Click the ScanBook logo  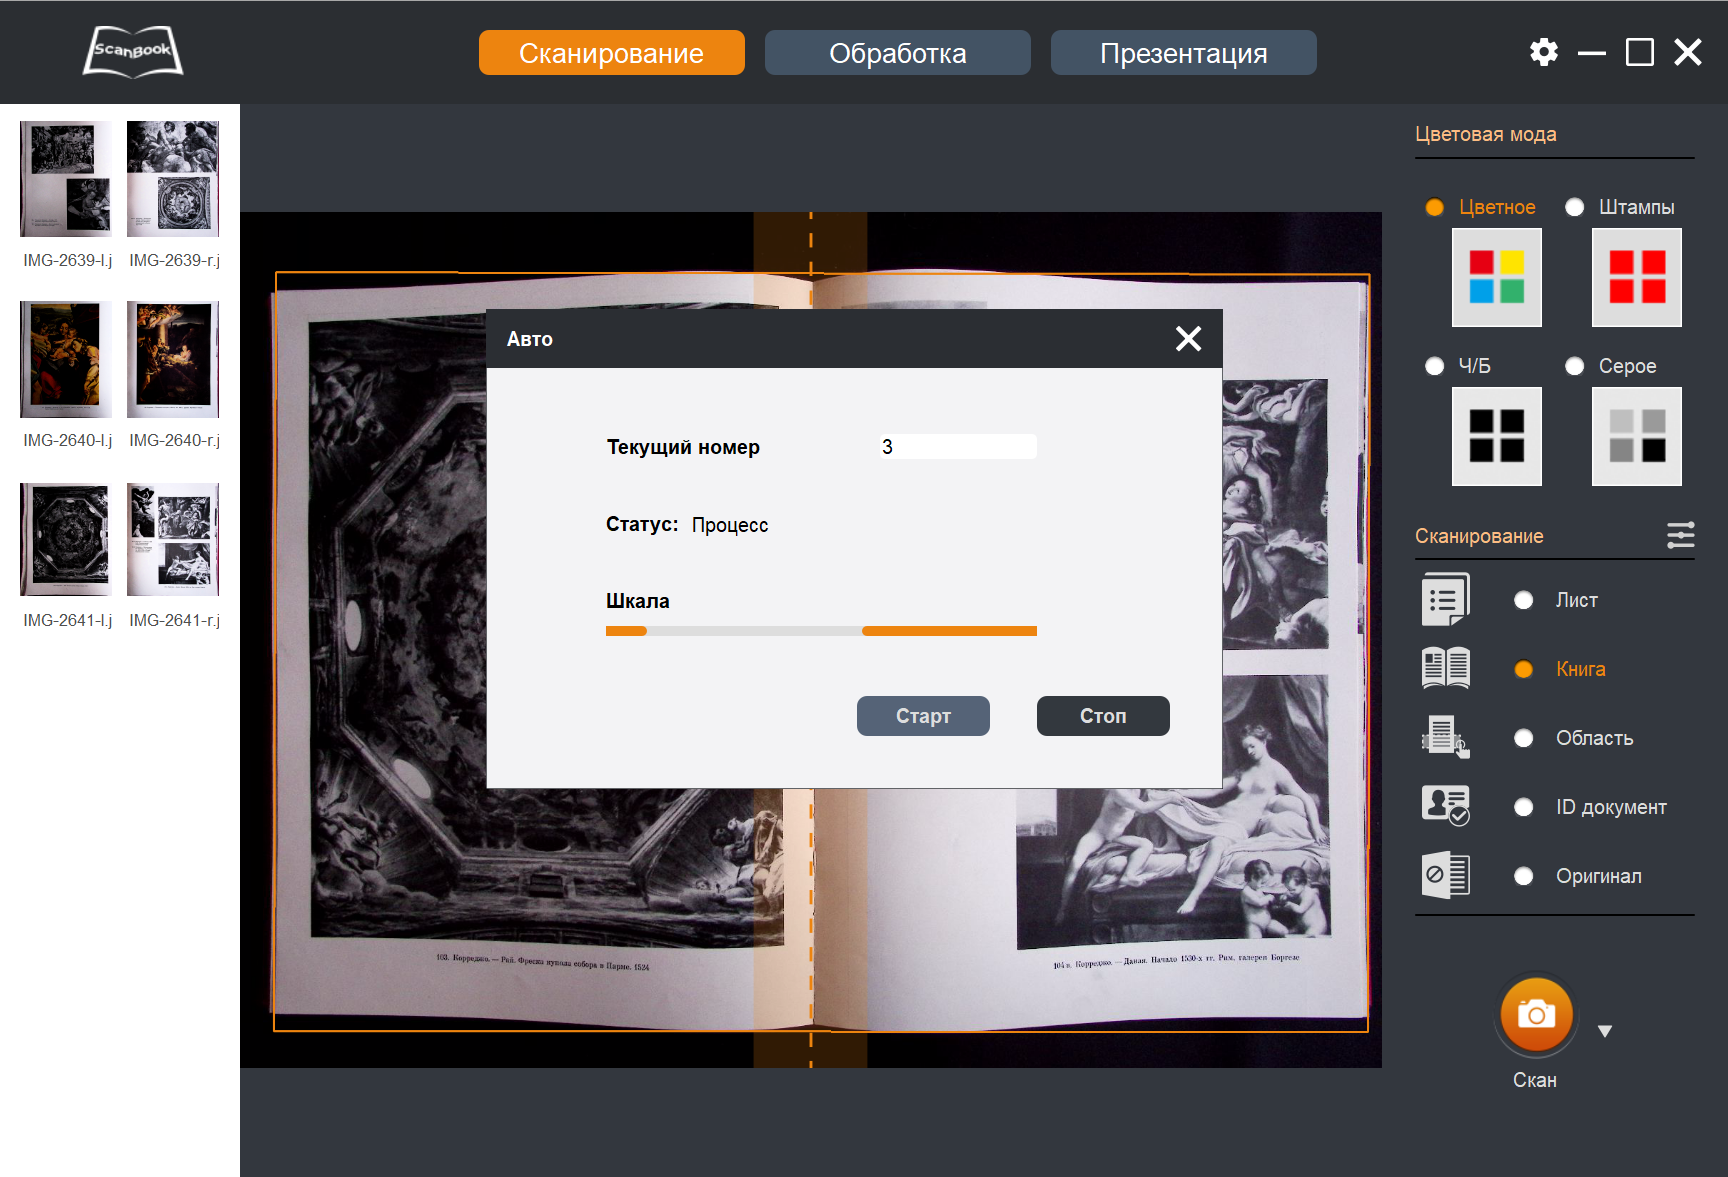133,52
